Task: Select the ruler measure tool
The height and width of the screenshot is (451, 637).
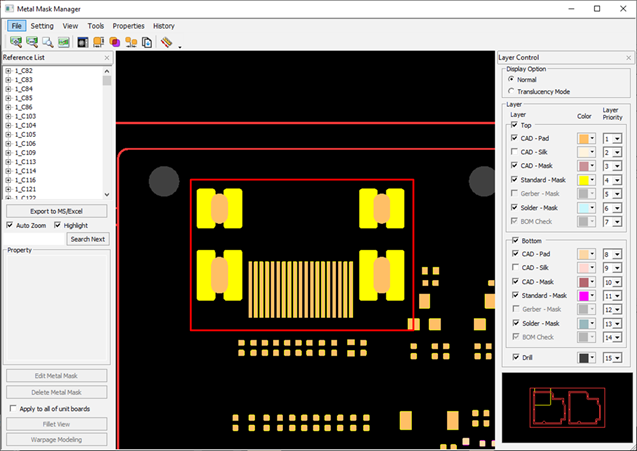Action: [x=166, y=43]
